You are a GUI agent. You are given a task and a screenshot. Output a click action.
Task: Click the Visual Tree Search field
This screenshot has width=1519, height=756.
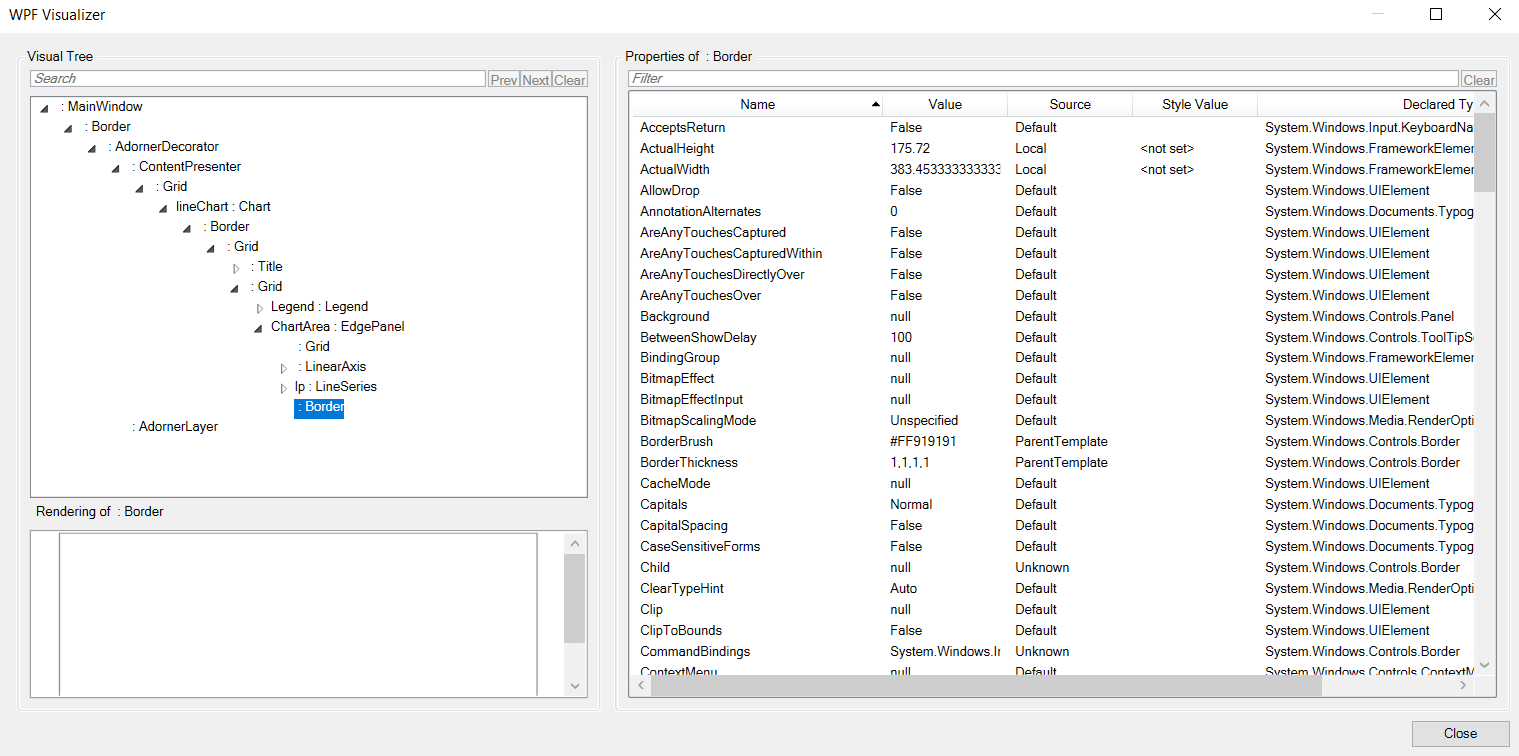pyautogui.click(x=258, y=78)
